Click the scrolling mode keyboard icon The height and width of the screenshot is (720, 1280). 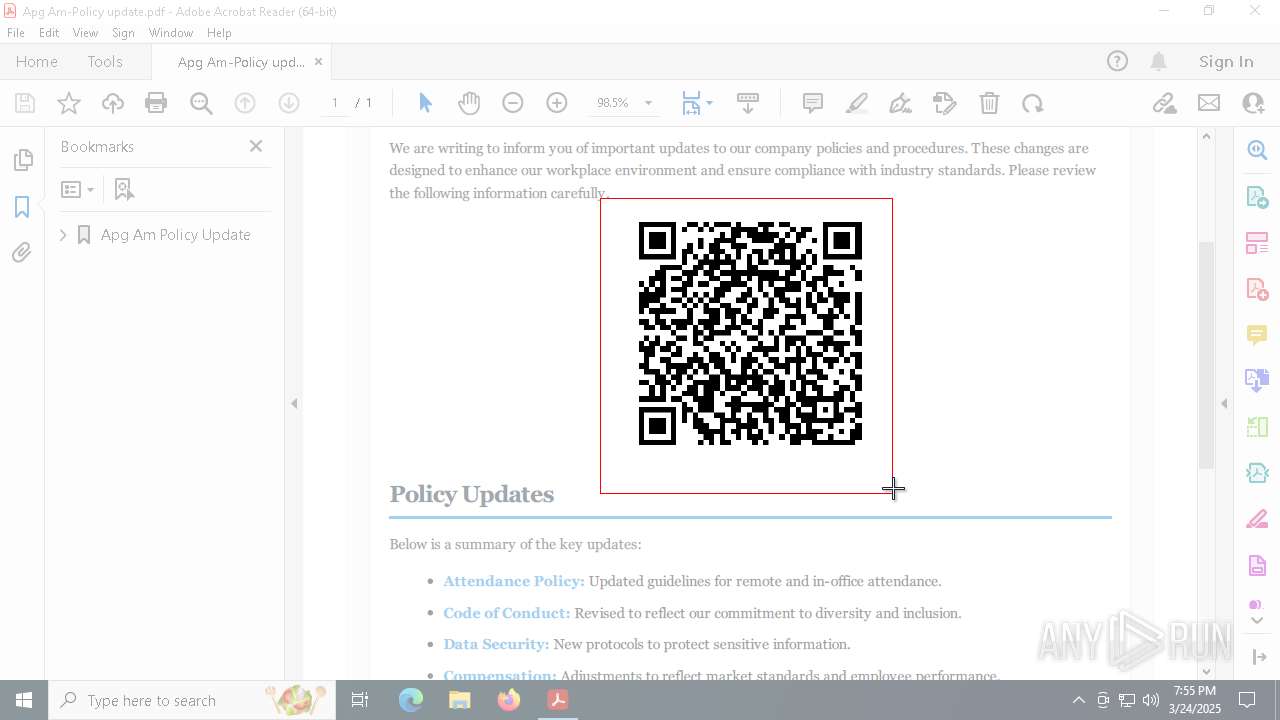[748, 103]
